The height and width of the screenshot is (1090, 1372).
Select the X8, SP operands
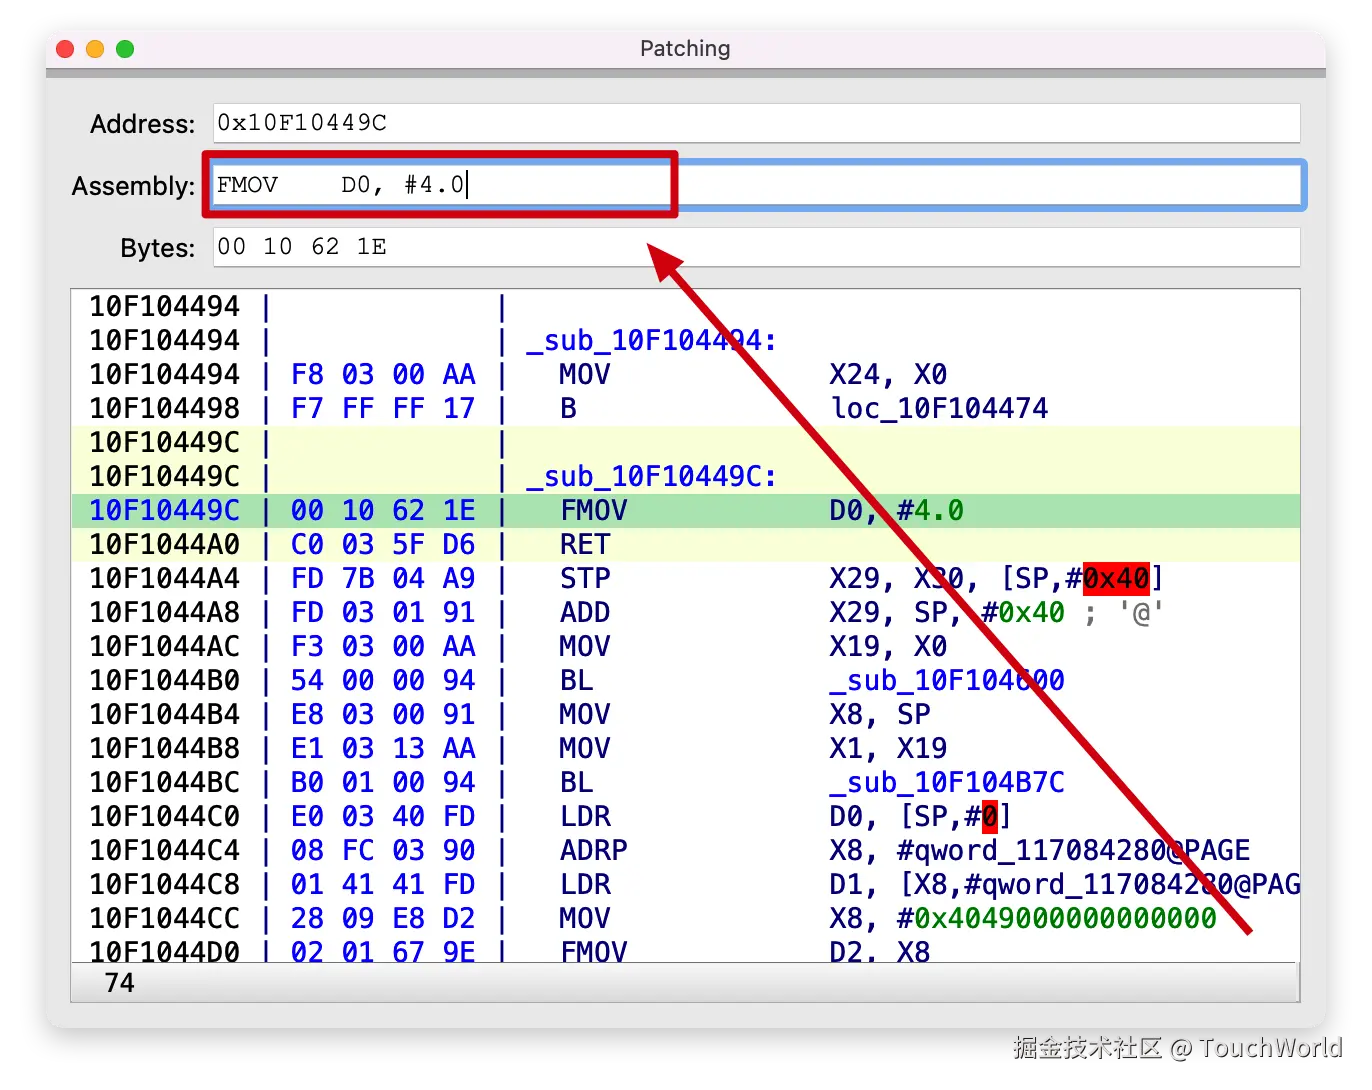point(880,714)
